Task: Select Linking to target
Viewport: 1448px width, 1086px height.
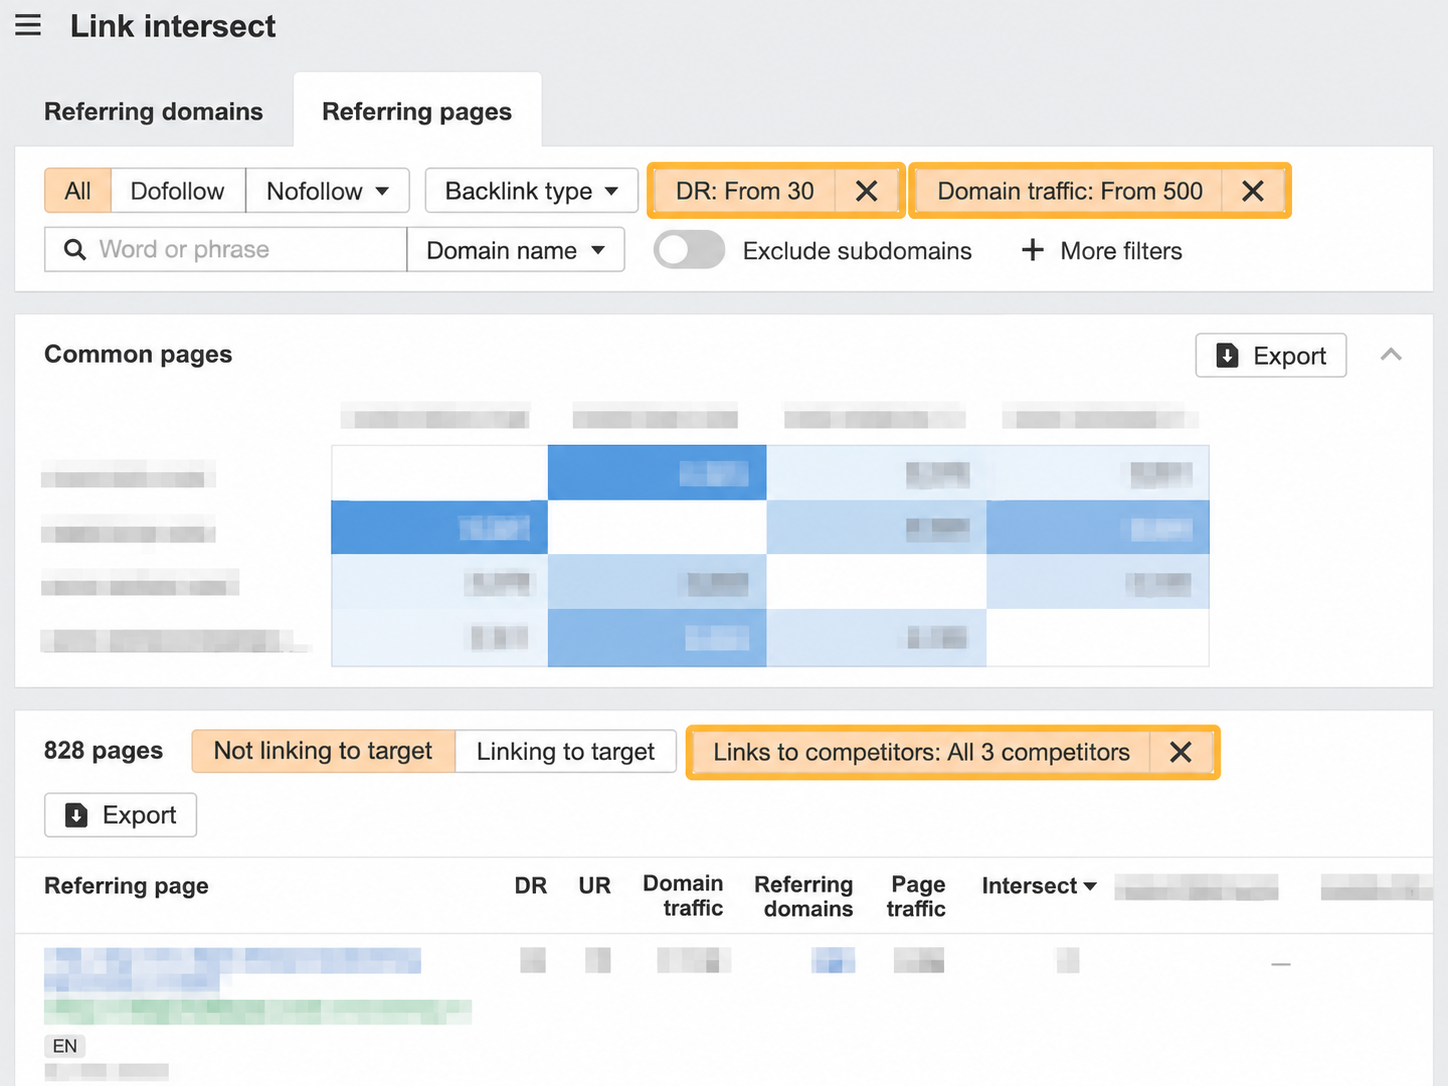Action: [566, 751]
